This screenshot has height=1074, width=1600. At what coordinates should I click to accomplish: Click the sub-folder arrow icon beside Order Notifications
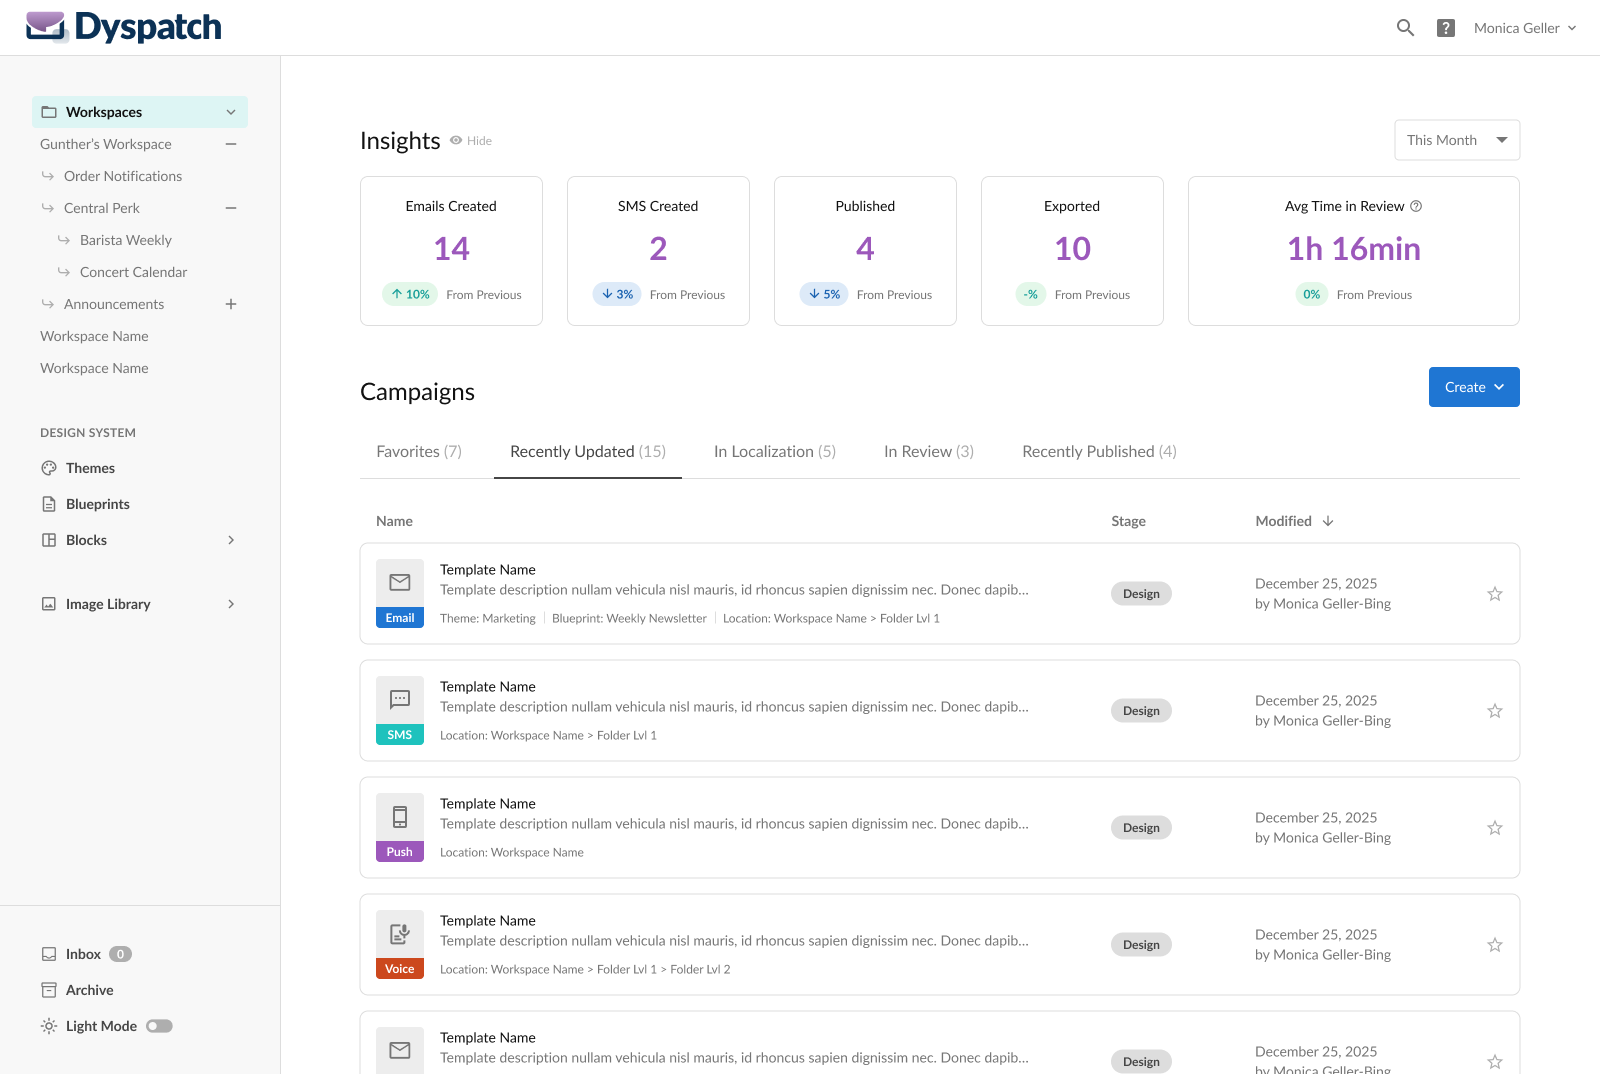pos(48,176)
